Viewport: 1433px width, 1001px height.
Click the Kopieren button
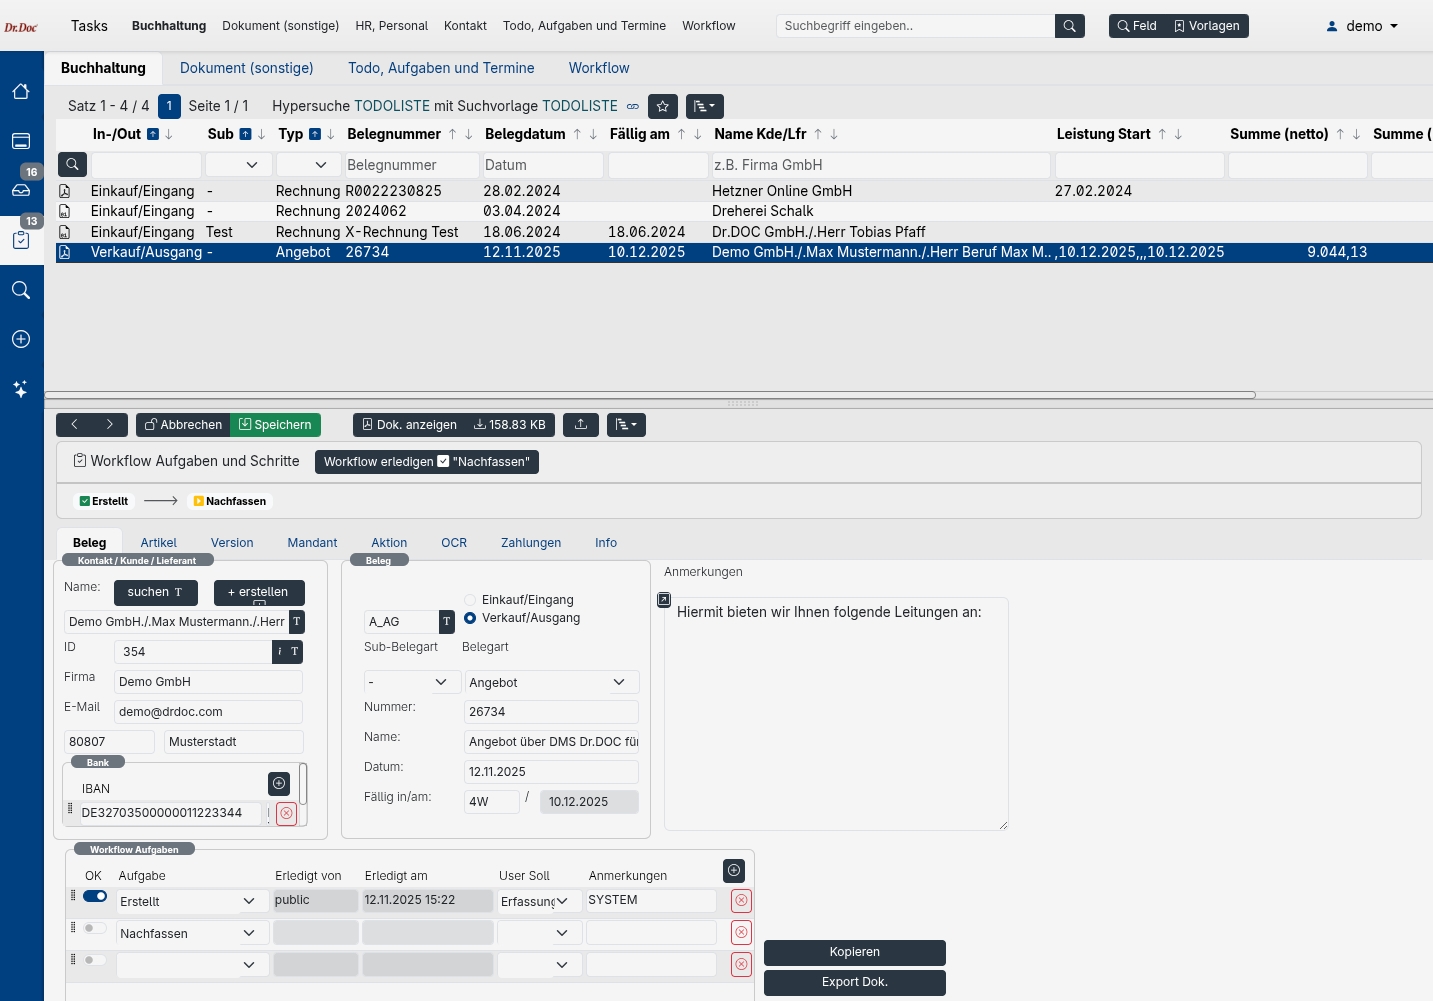[855, 952]
